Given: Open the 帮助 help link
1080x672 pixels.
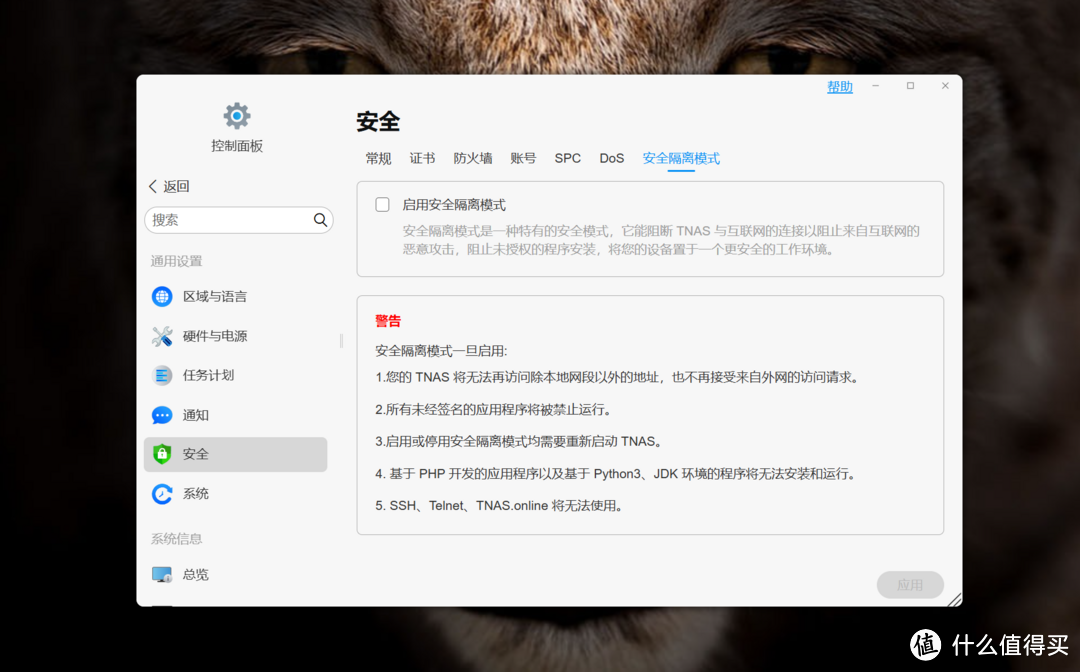Looking at the screenshot, I should click(x=840, y=86).
